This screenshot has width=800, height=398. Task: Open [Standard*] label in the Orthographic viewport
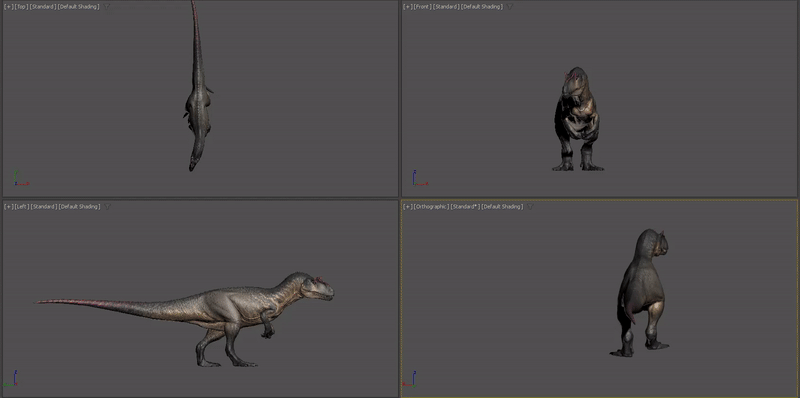[465, 207]
